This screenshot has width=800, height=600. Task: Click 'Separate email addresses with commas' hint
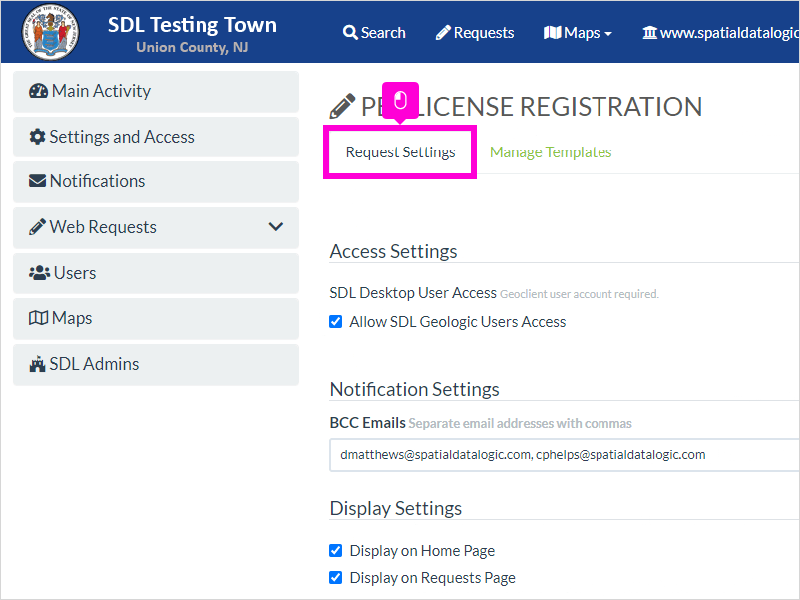click(520, 423)
